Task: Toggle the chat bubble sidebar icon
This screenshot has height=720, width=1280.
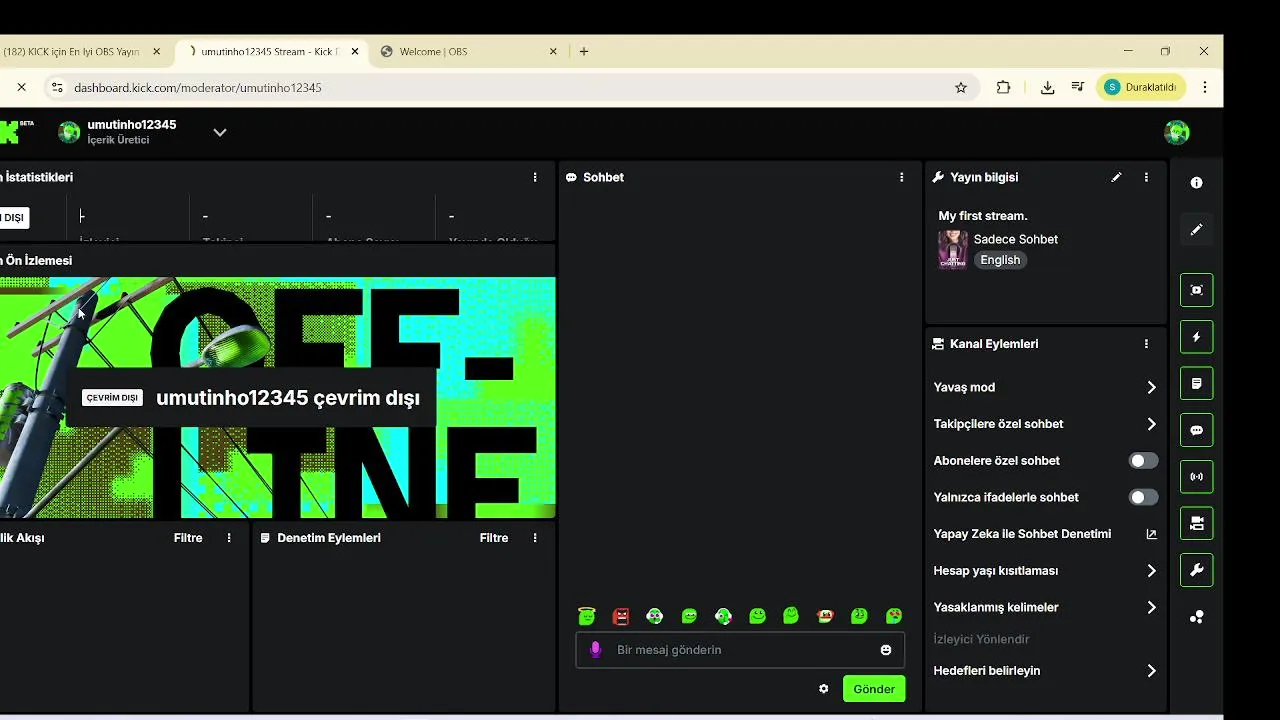Action: (1196, 430)
